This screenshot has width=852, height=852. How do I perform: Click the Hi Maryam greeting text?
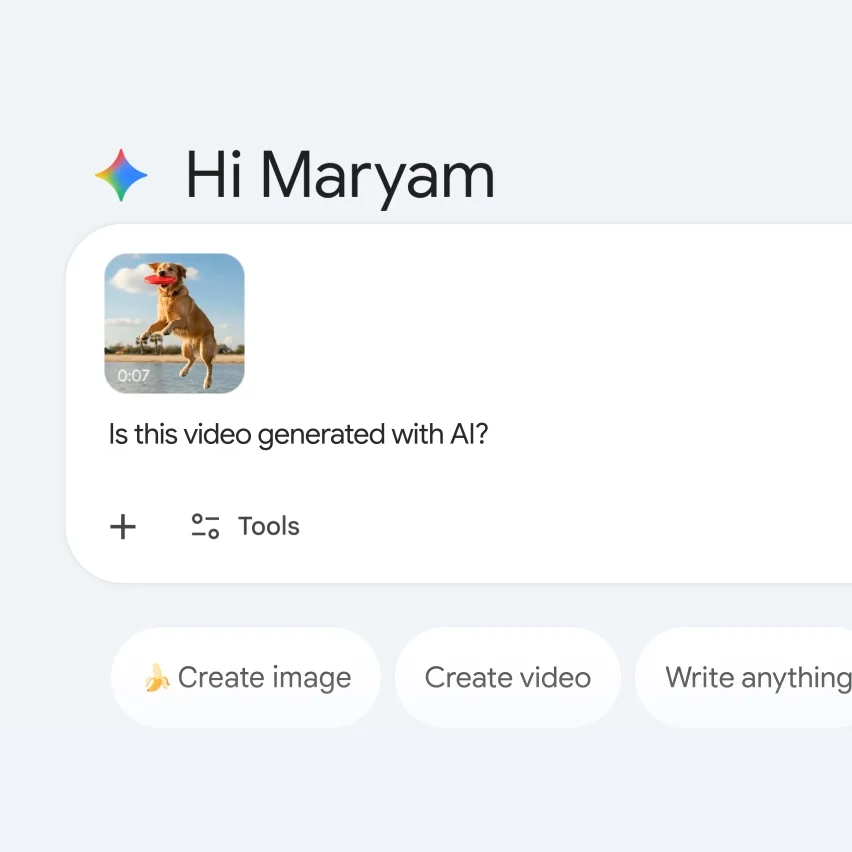tap(339, 175)
